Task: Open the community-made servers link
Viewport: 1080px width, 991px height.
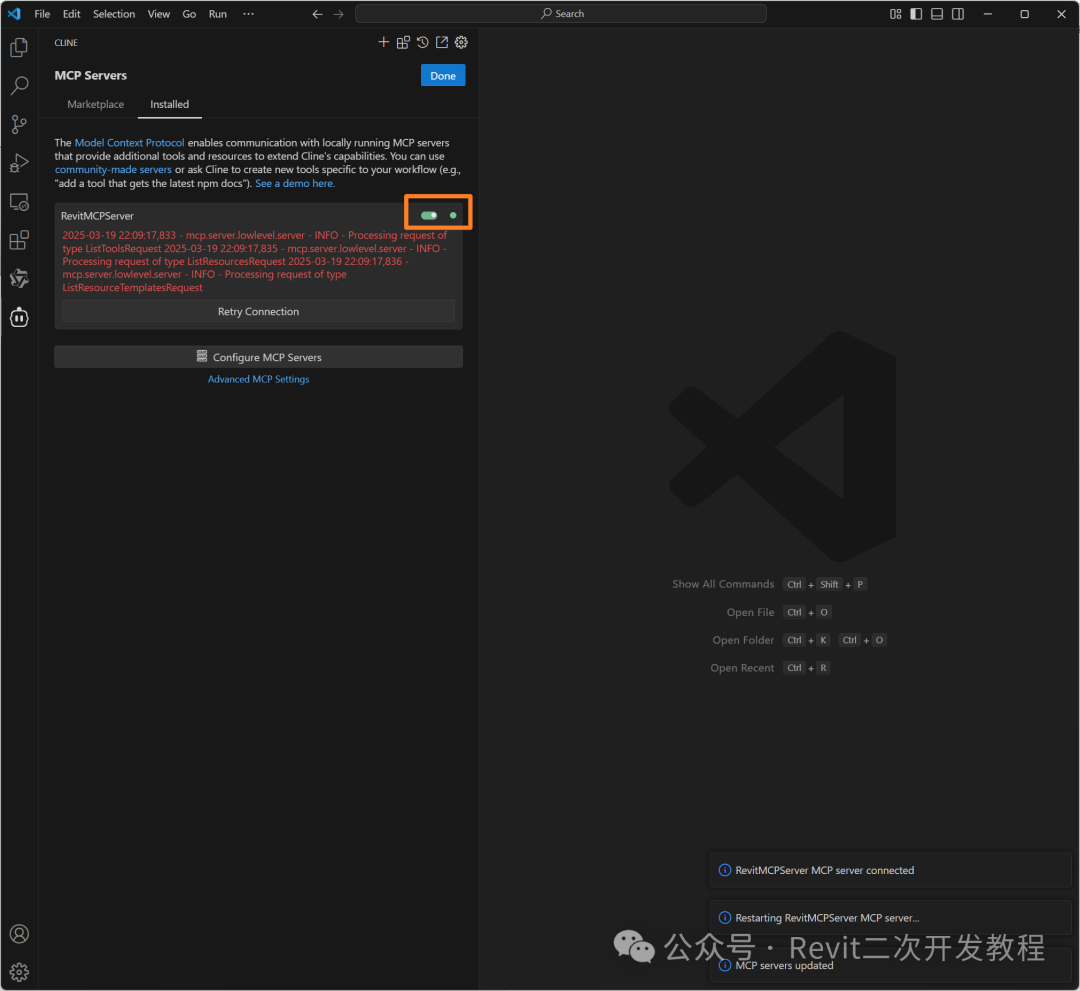Action: coord(113,169)
